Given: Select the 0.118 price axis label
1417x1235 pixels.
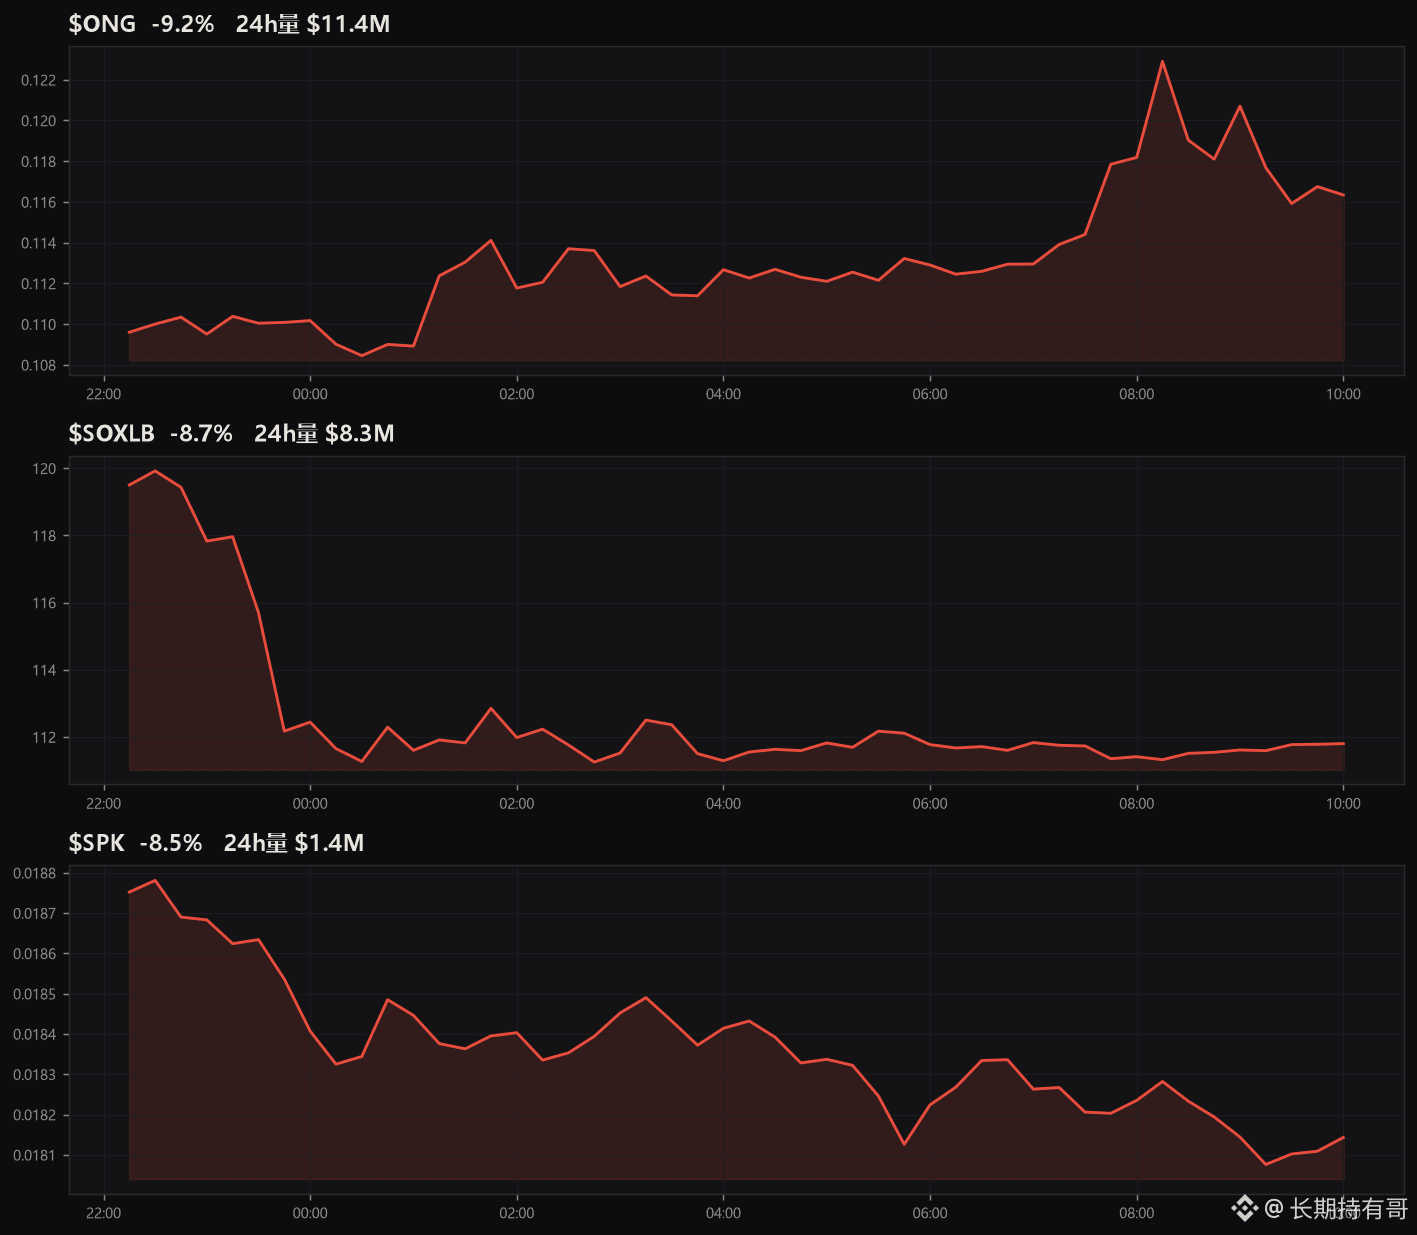Looking at the screenshot, I should pos(39,162).
